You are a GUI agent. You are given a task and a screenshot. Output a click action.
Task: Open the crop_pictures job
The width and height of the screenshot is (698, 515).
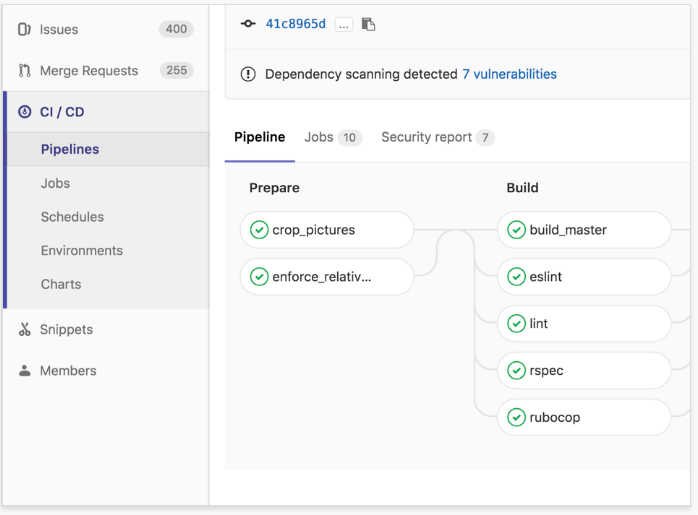[327, 230]
